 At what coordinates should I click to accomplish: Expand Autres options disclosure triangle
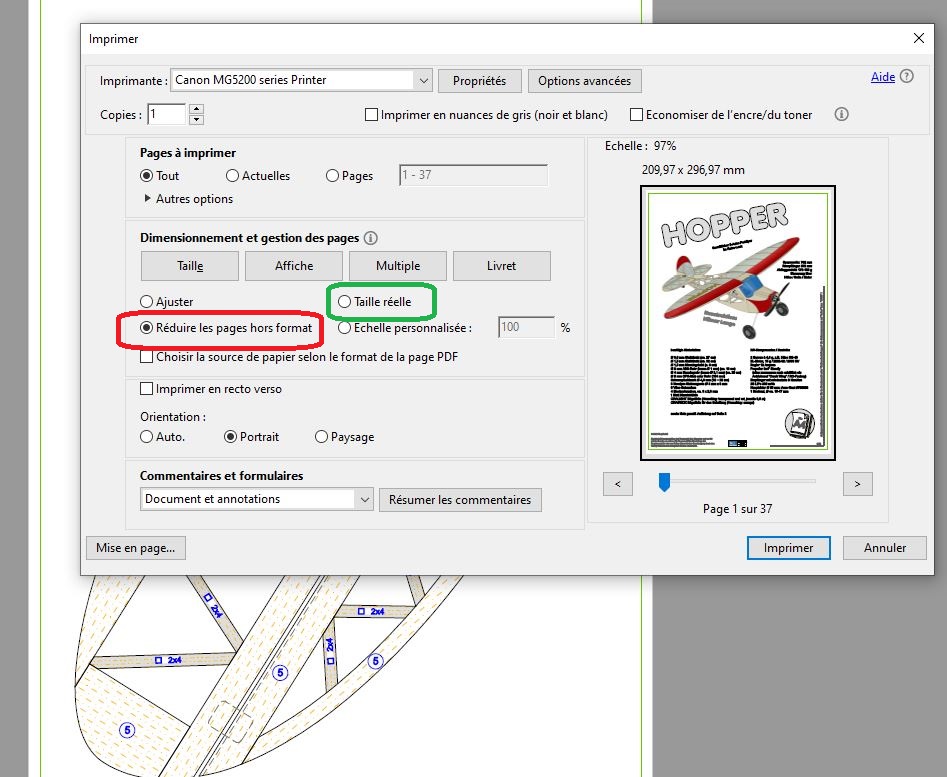[149, 199]
